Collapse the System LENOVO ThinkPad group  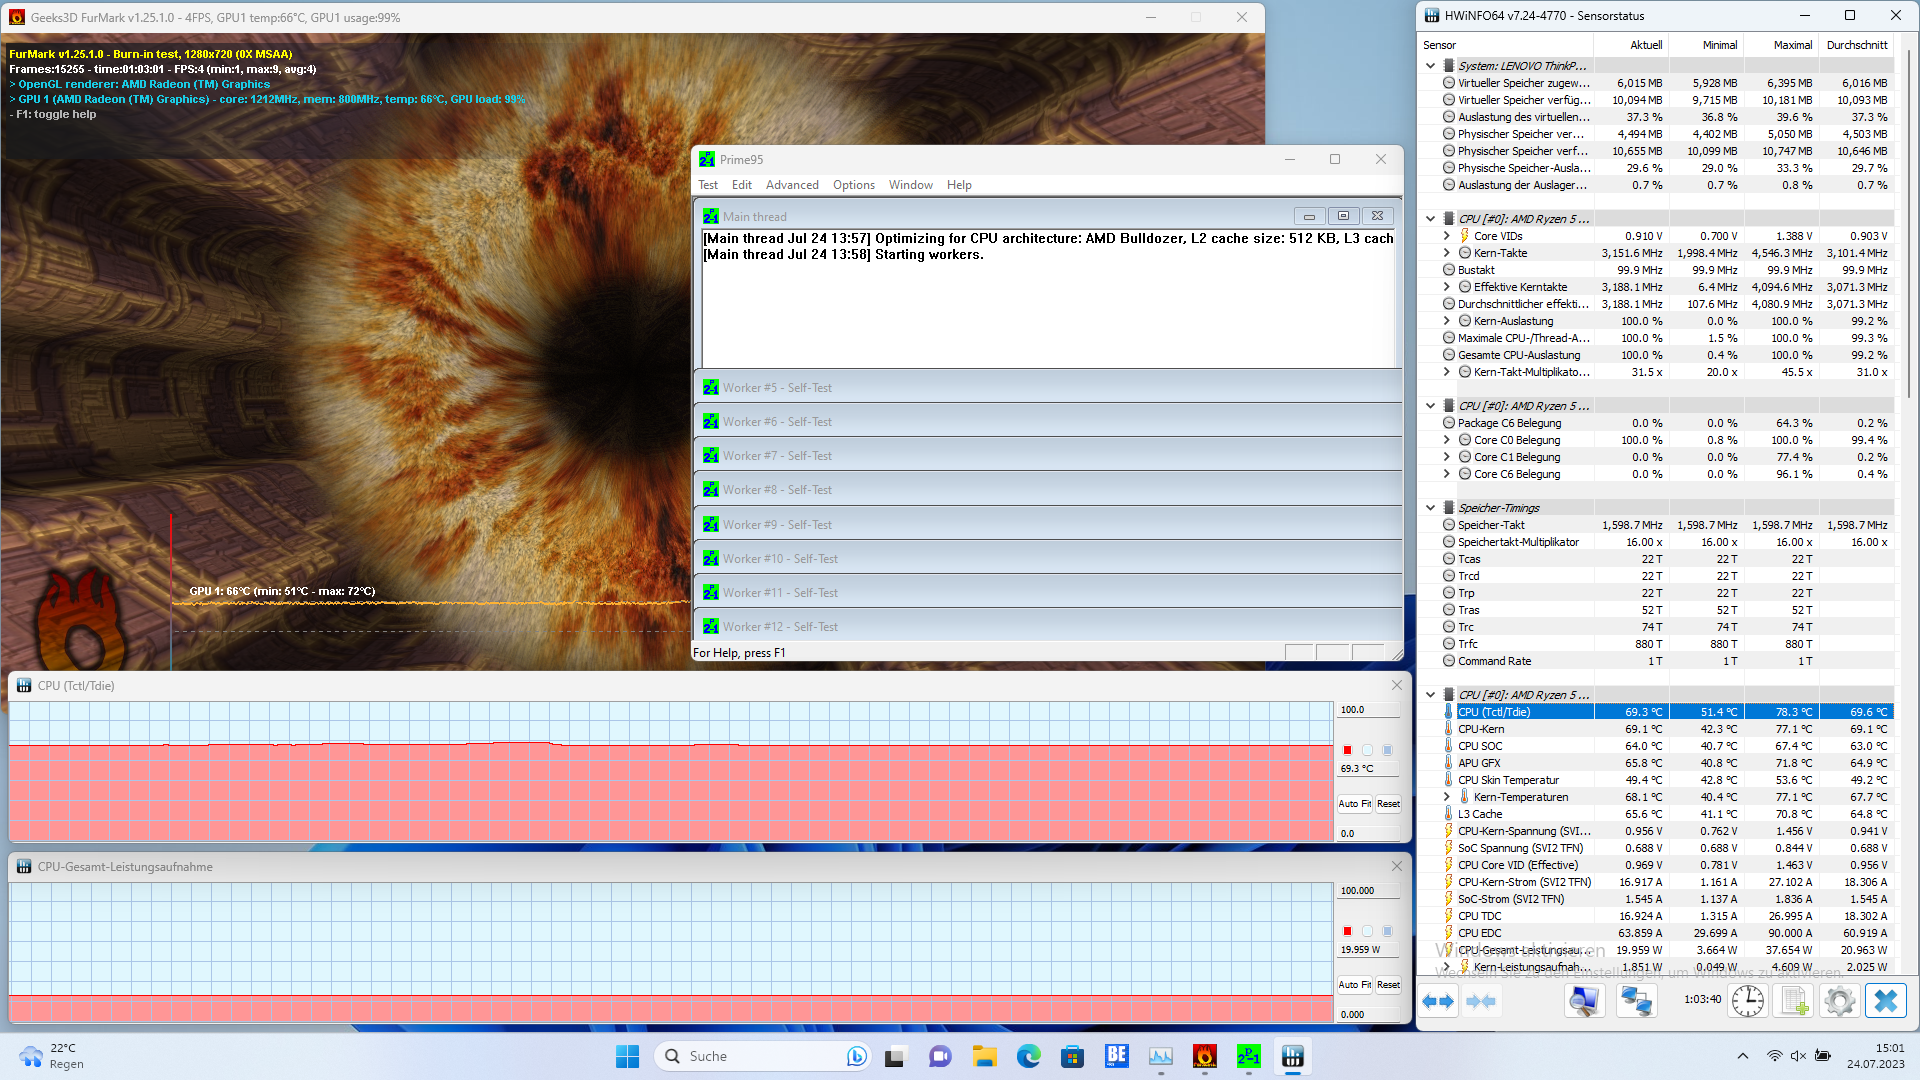(1430, 66)
